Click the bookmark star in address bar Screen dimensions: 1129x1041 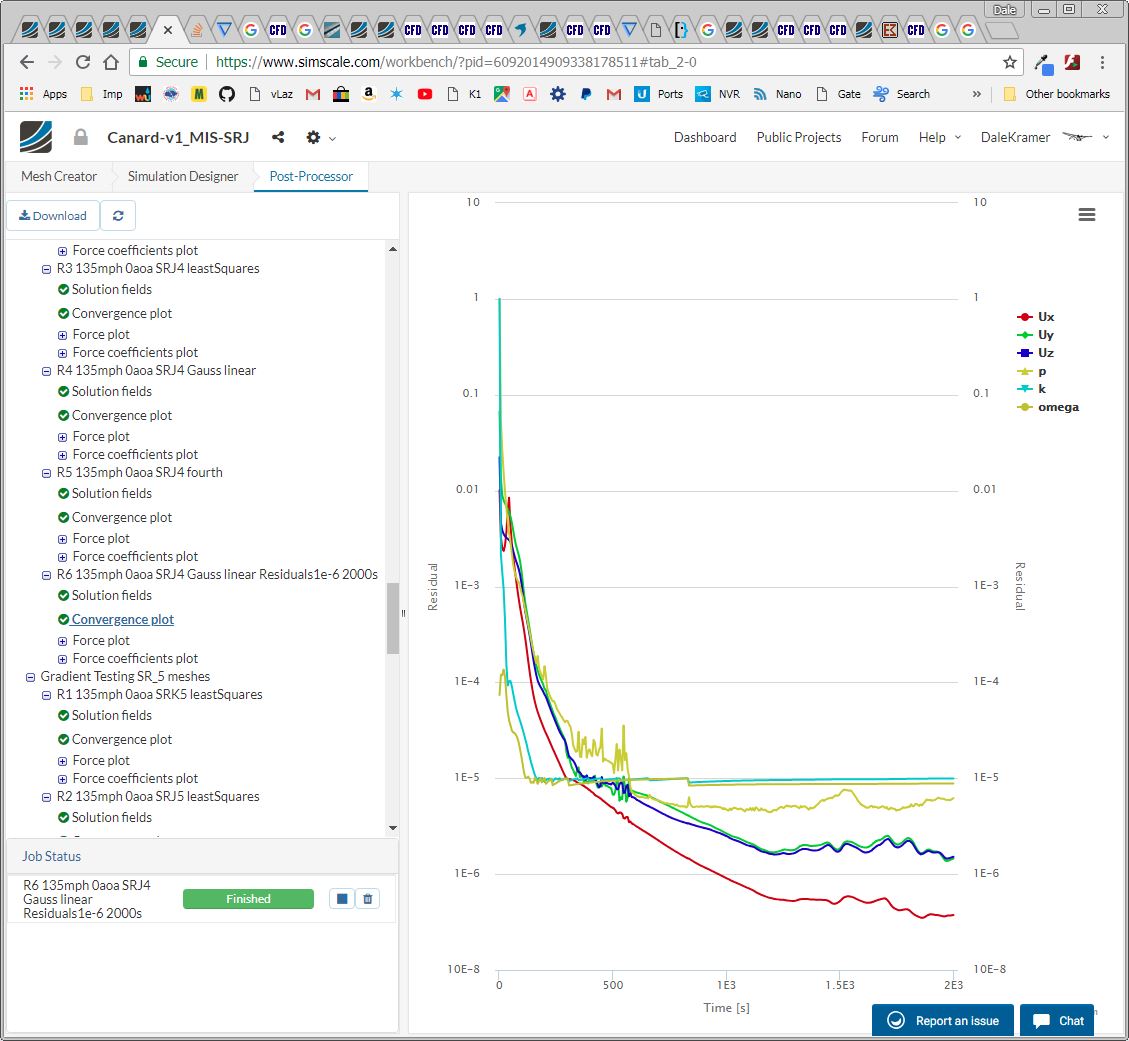click(1010, 62)
